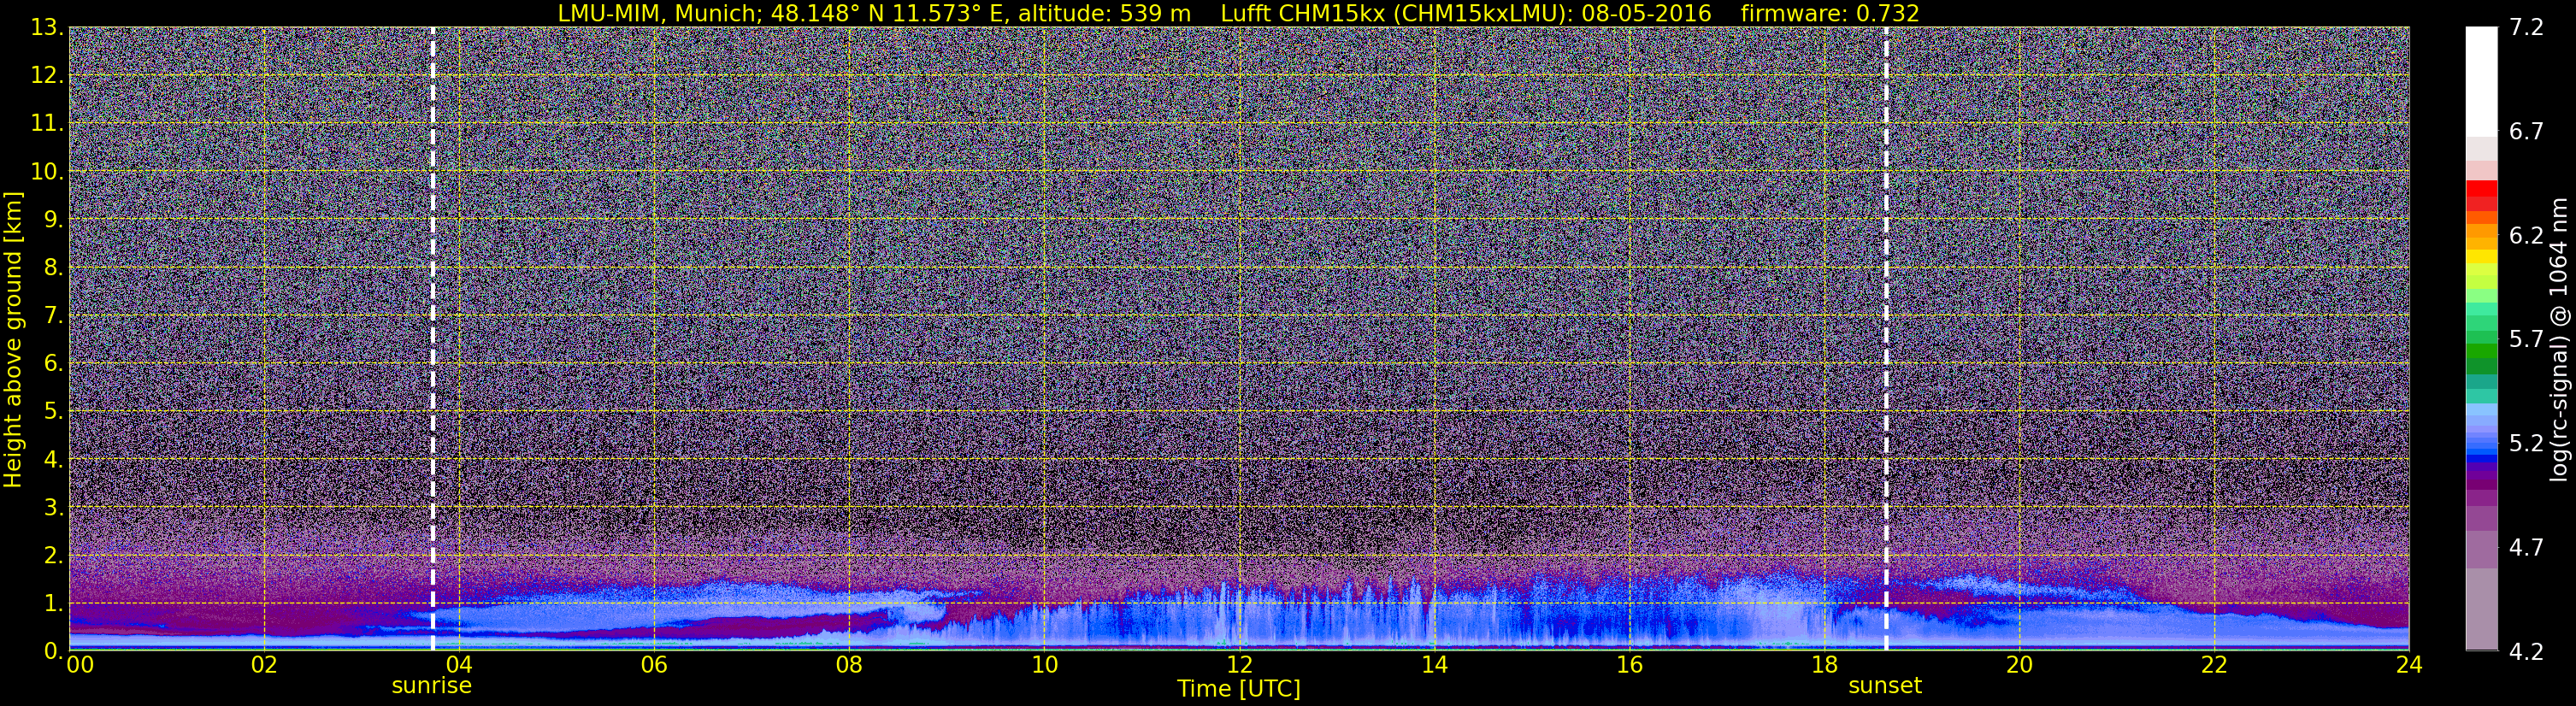Viewport: 2576px width, 706px height.
Task: Click the colorbar tick label '5.7'
Action: pyautogui.click(x=2526, y=340)
